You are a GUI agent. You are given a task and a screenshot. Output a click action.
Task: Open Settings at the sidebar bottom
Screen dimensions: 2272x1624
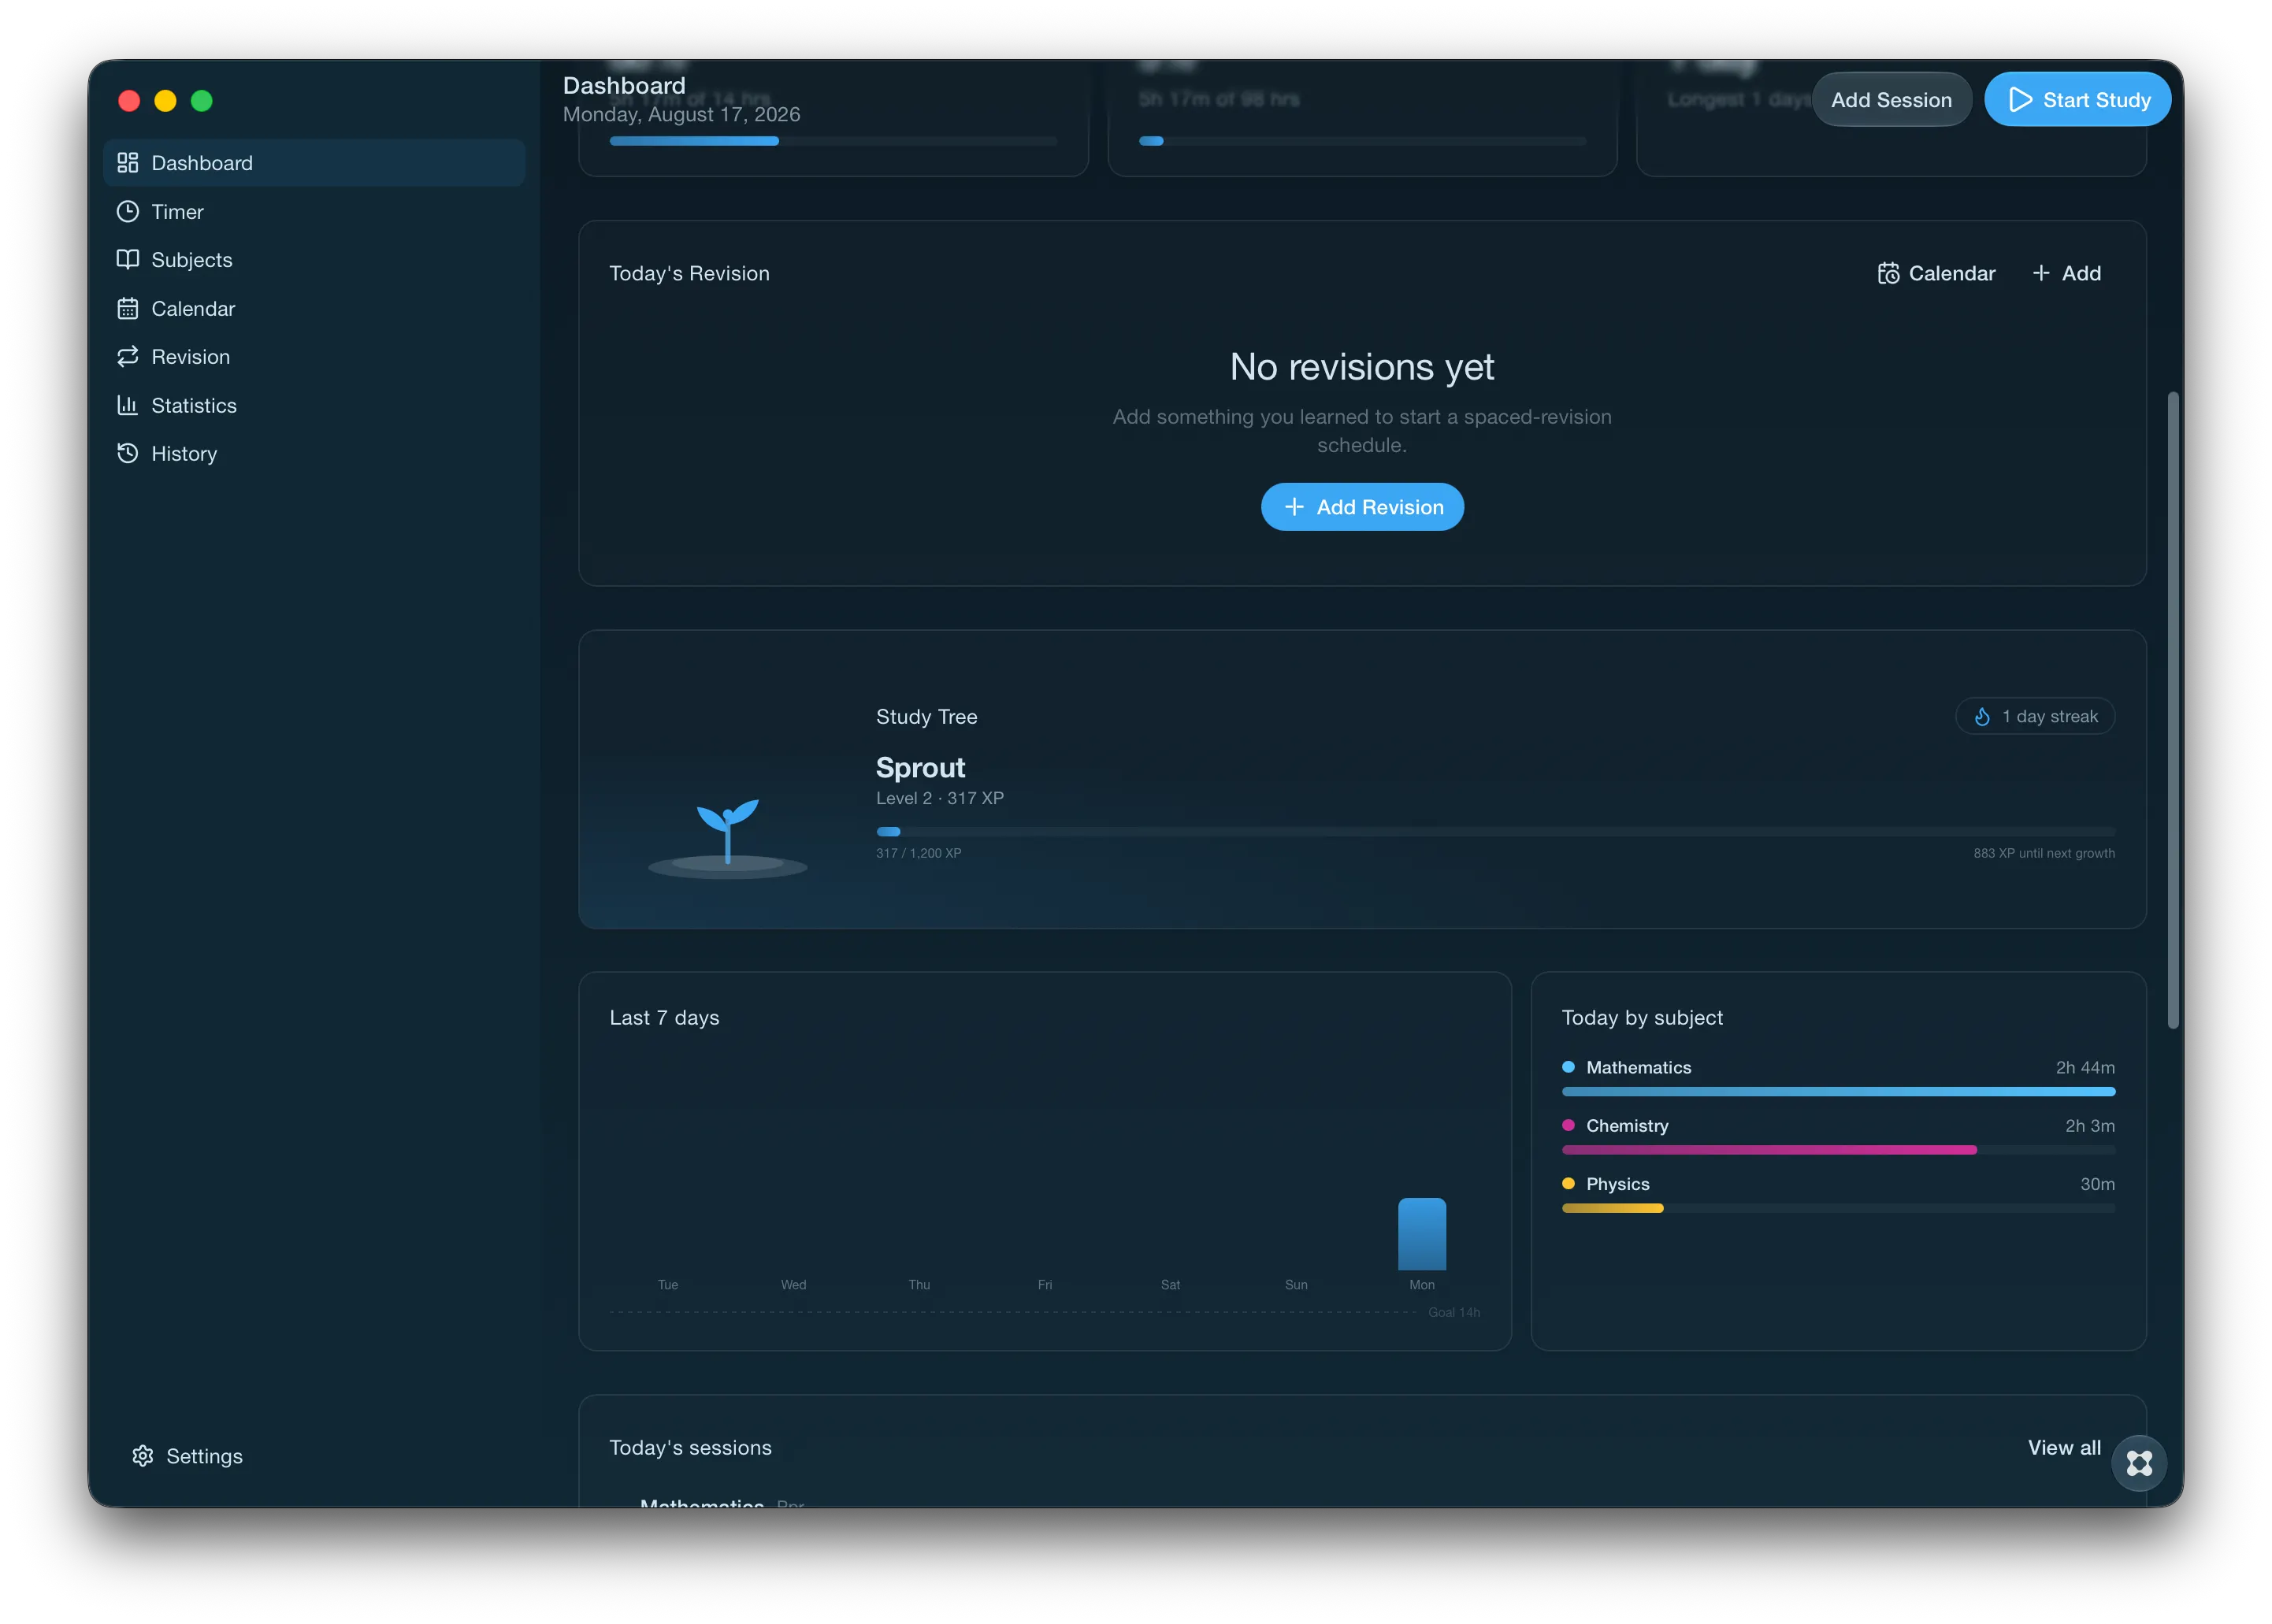187,1455
